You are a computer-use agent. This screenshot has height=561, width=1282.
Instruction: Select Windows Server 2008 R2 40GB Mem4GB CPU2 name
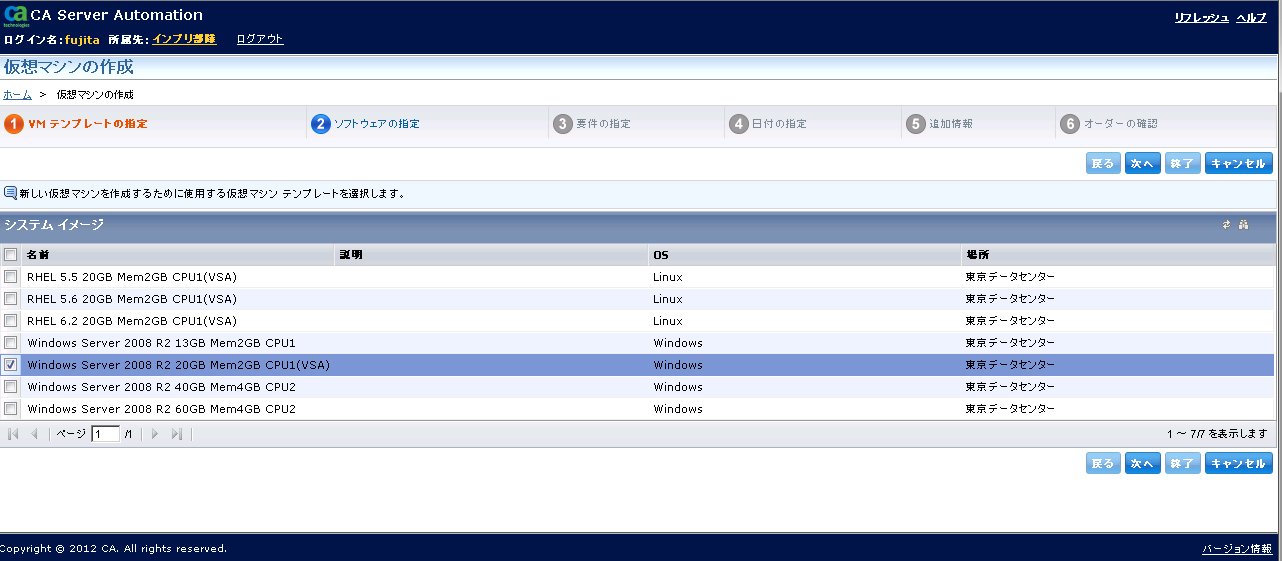[161, 387]
